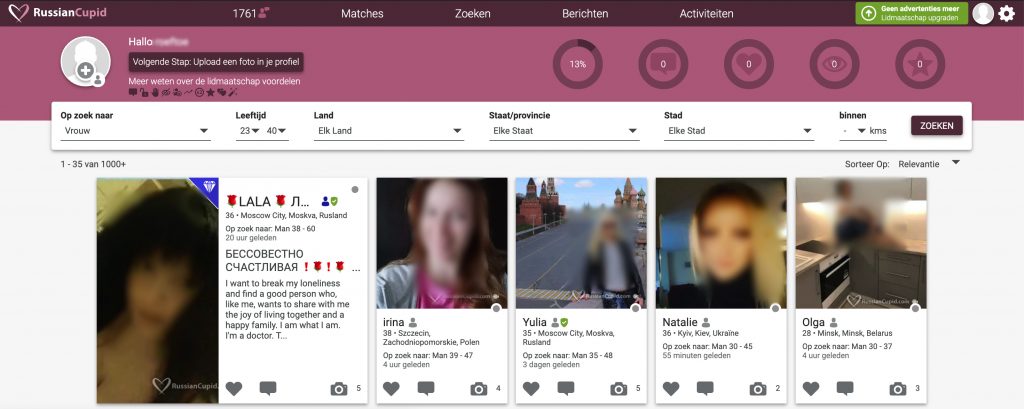The height and width of the screenshot is (409, 1024).
Task: Open the camera photos icon on Olga's card
Action: tap(898, 388)
